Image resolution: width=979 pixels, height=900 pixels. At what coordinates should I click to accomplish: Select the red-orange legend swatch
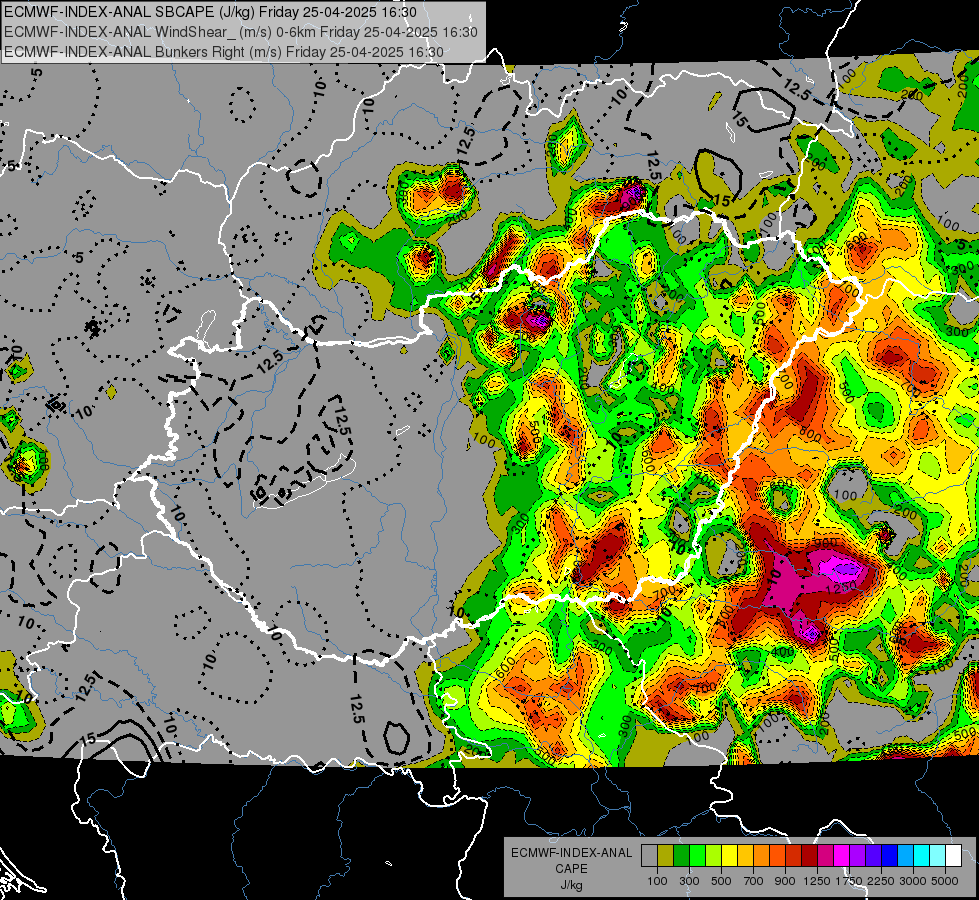pyautogui.click(x=777, y=856)
